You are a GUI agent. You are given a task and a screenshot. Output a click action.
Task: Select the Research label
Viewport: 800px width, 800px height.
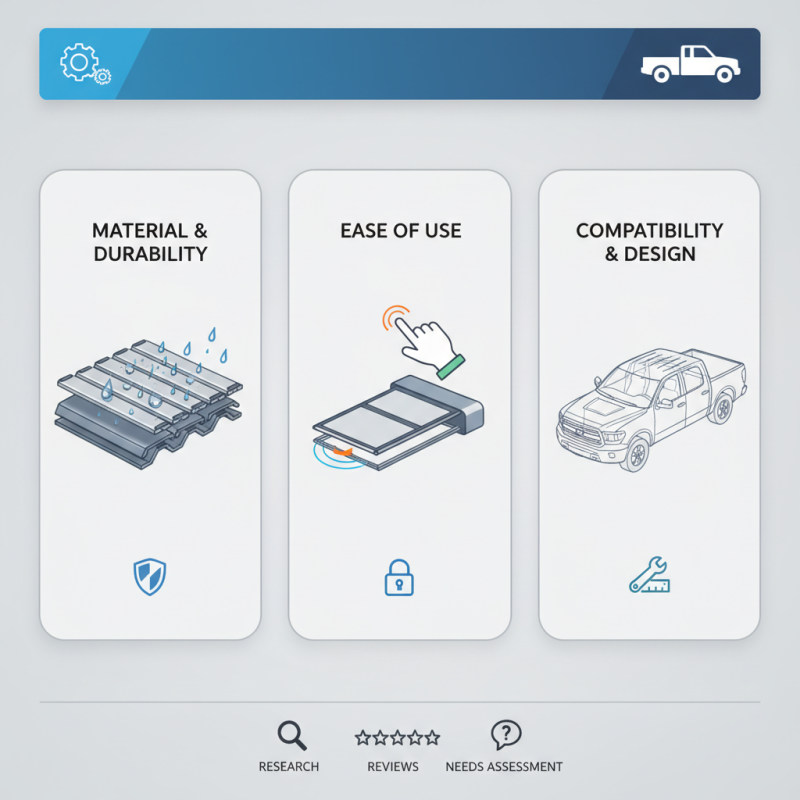[289, 766]
